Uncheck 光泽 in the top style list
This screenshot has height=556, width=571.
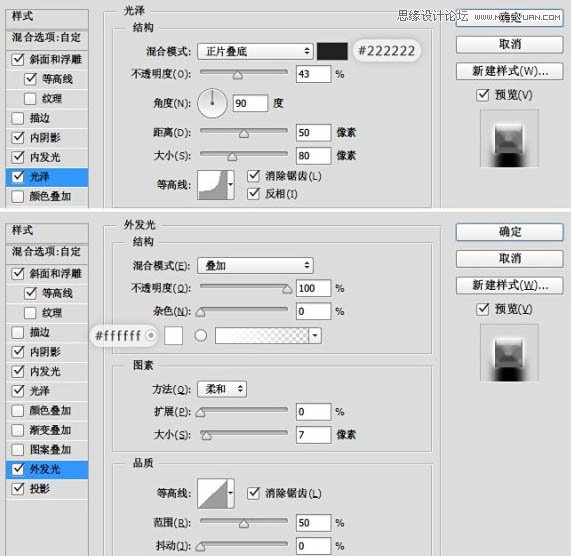(x=18, y=177)
